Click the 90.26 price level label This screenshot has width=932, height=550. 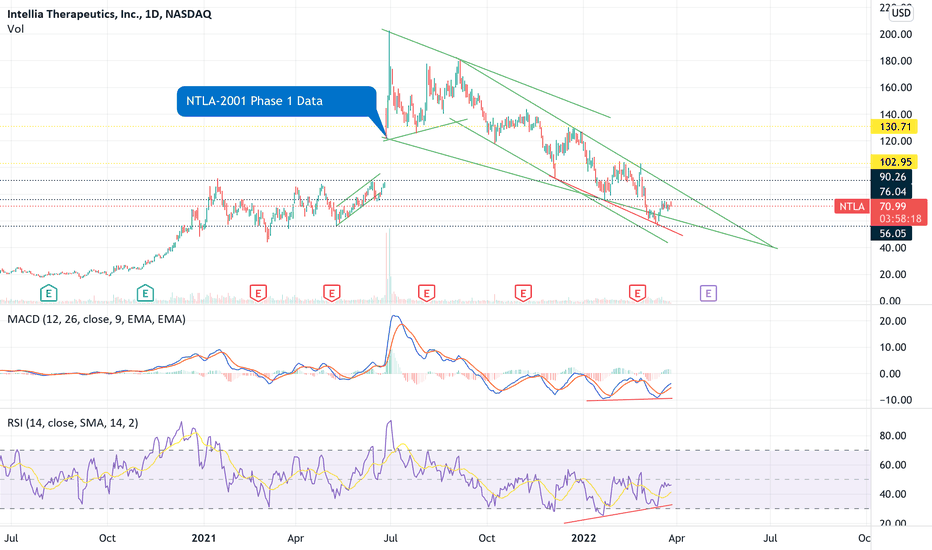pyautogui.click(x=893, y=177)
